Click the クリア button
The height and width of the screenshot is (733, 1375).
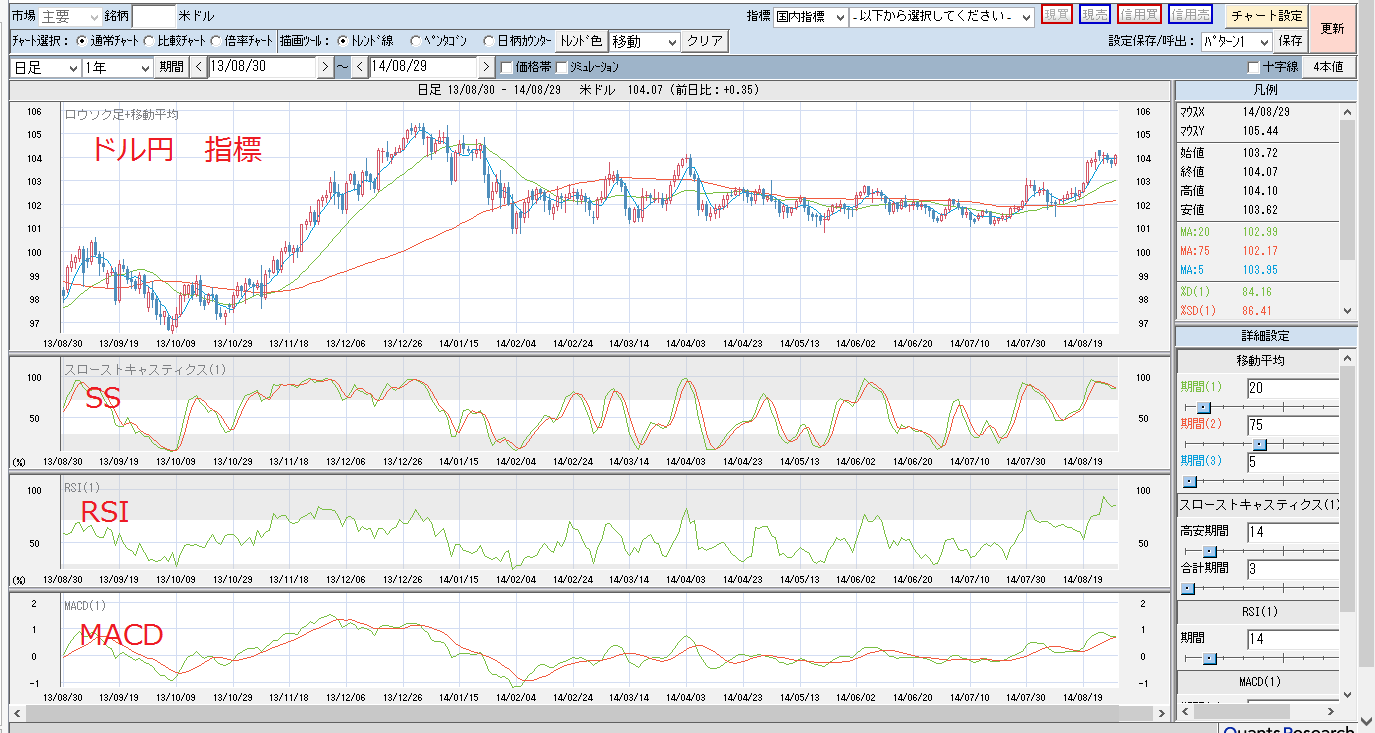pyautogui.click(x=705, y=42)
